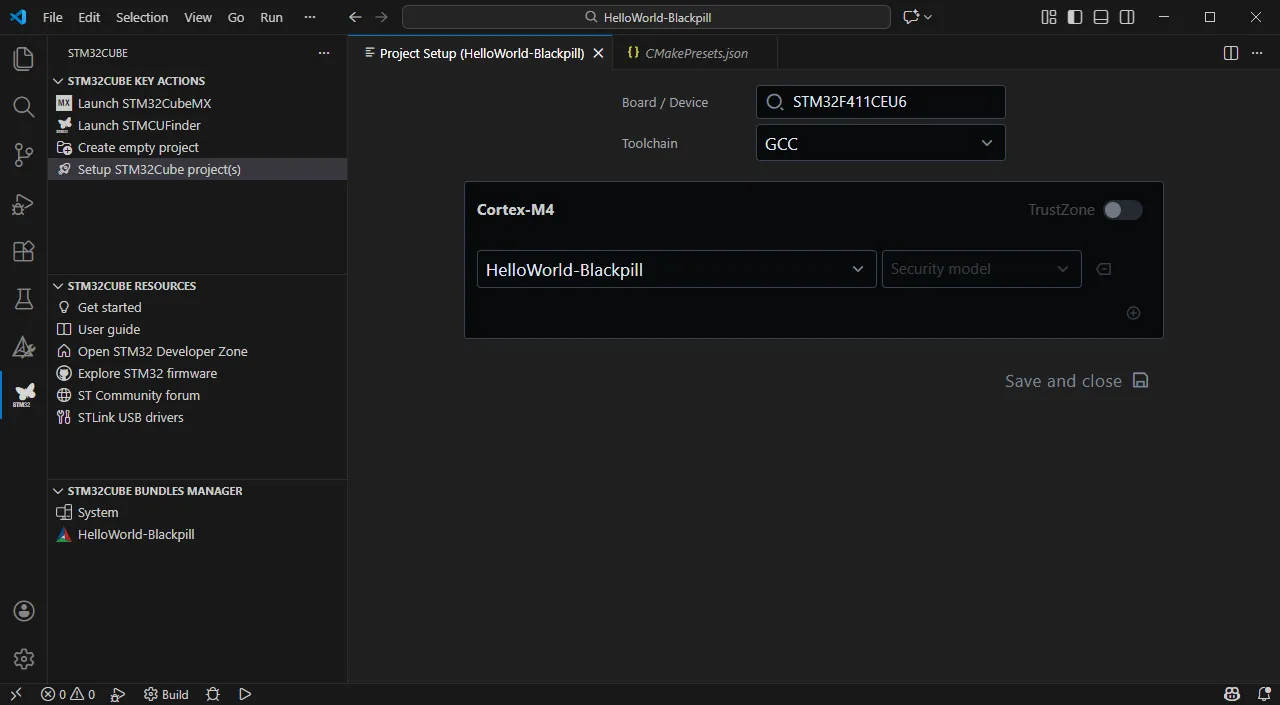Open the Toolchain GCC dropdown
The width and height of the screenshot is (1280, 705).
click(881, 143)
